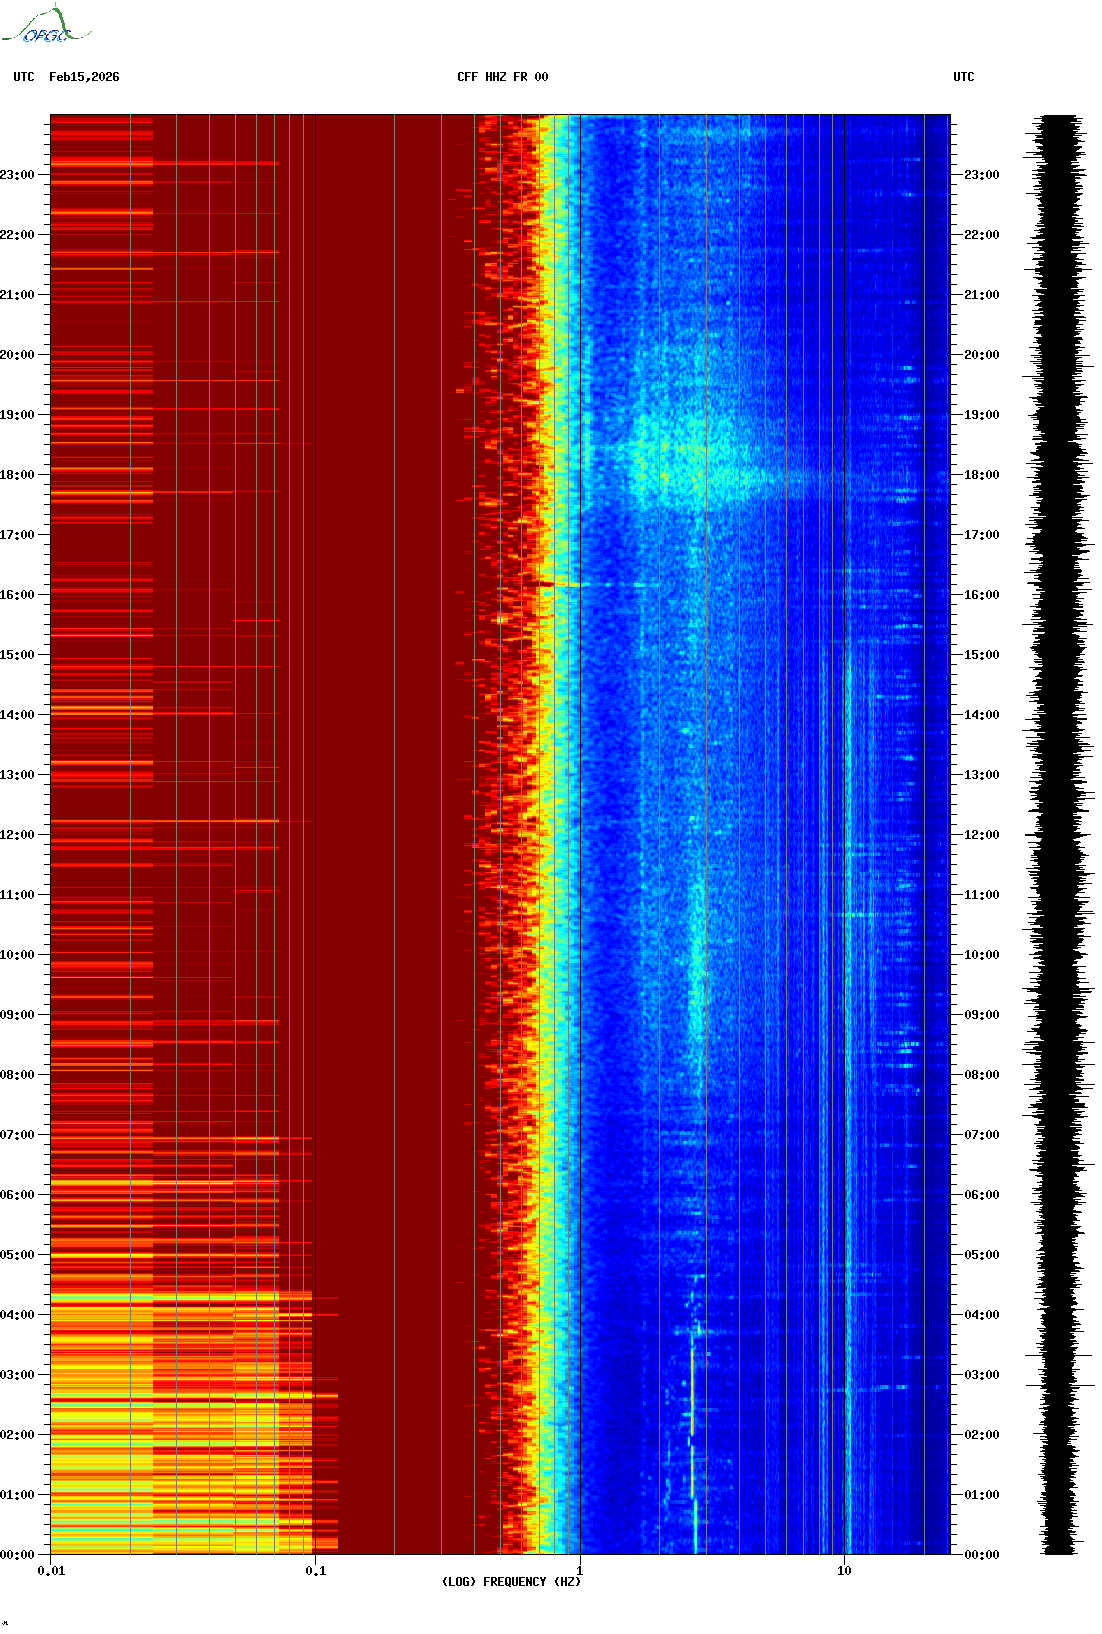The width and height of the screenshot is (1102, 1634).
Task: Click the OGS logo in the corner
Action: click(46, 25)
